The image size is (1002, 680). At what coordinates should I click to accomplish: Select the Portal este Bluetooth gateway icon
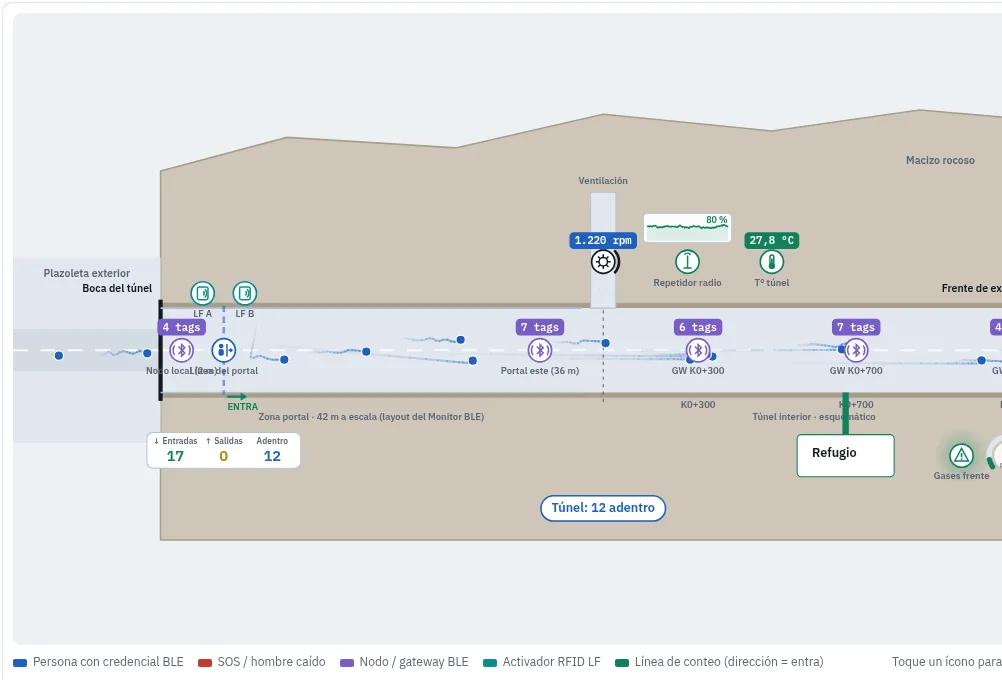[x=540, y=350]
